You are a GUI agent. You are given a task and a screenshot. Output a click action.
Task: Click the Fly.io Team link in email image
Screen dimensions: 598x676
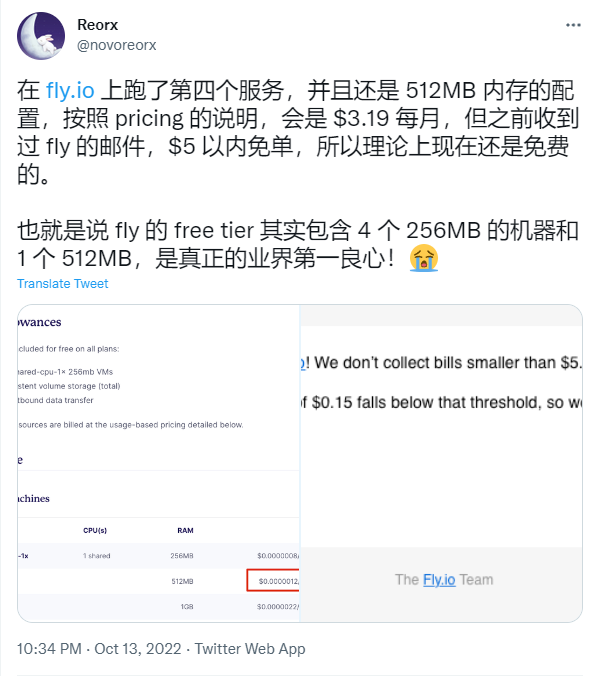click(439, 580)
